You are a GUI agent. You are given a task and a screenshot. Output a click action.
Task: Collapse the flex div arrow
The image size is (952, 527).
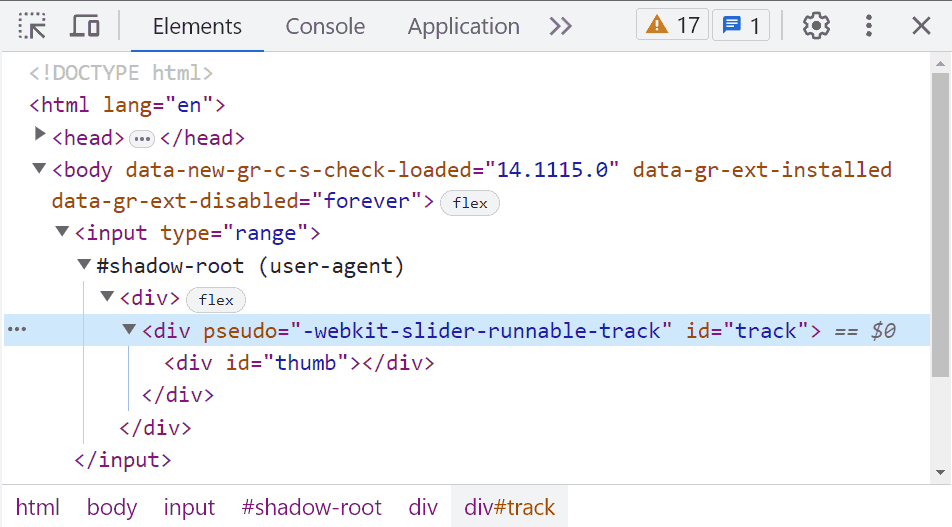[x=107, y=296]
